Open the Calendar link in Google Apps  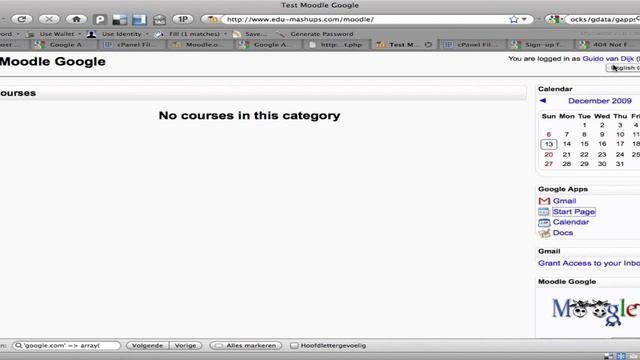pyautogui.click(x=571, y=222)
